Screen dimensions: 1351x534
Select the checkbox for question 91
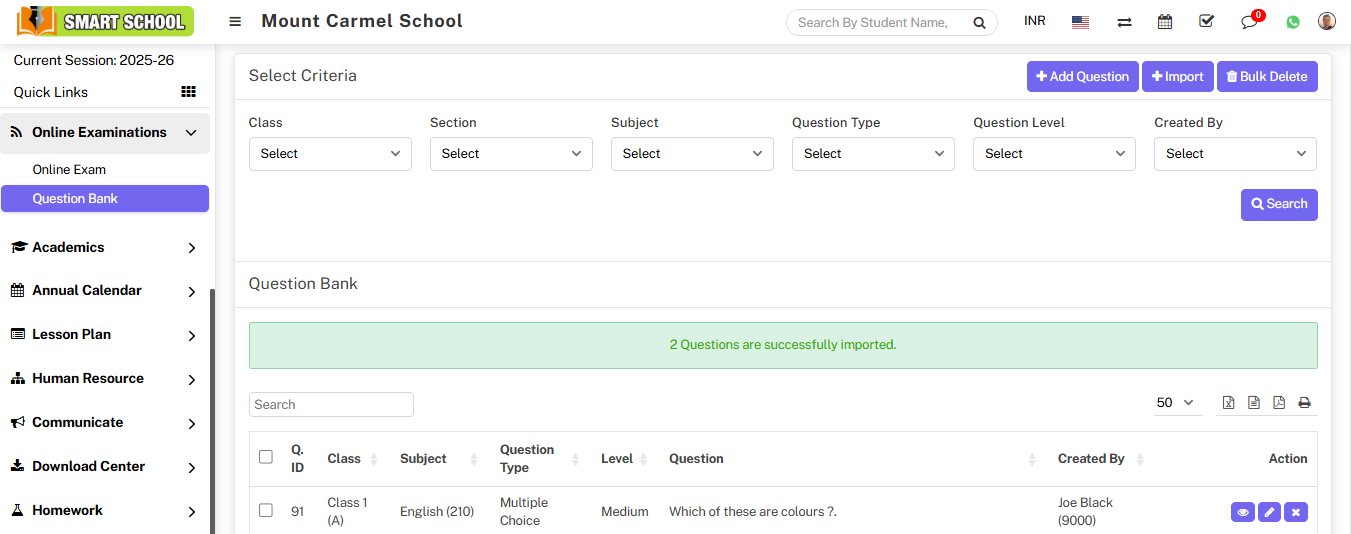click(x=266, y=510)
